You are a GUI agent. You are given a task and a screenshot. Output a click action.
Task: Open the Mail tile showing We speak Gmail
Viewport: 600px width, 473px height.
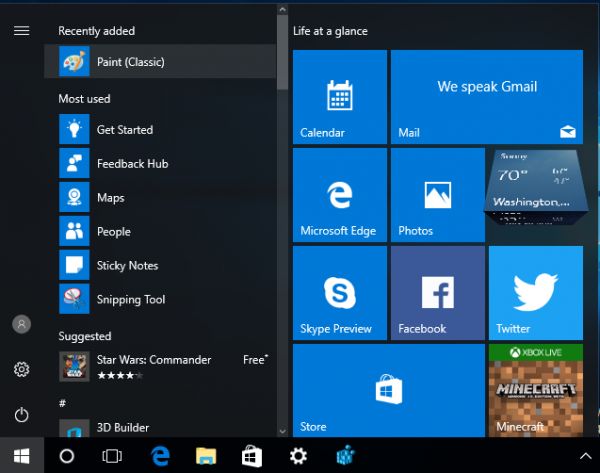(487, 97)
